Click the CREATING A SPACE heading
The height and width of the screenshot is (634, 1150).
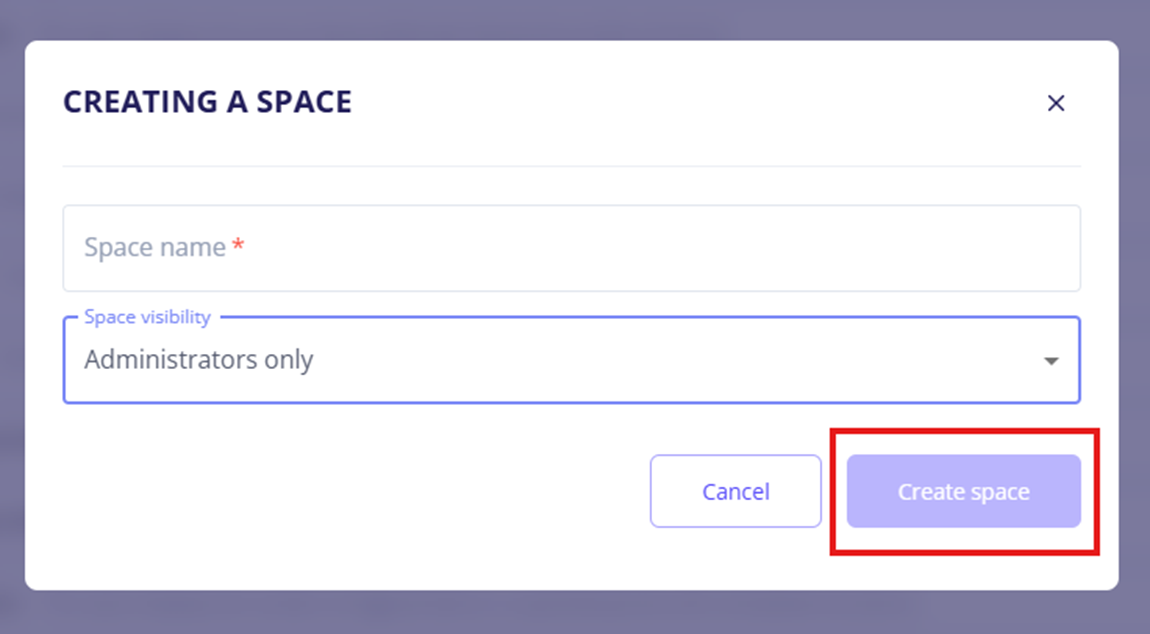(x=207, y=102)
